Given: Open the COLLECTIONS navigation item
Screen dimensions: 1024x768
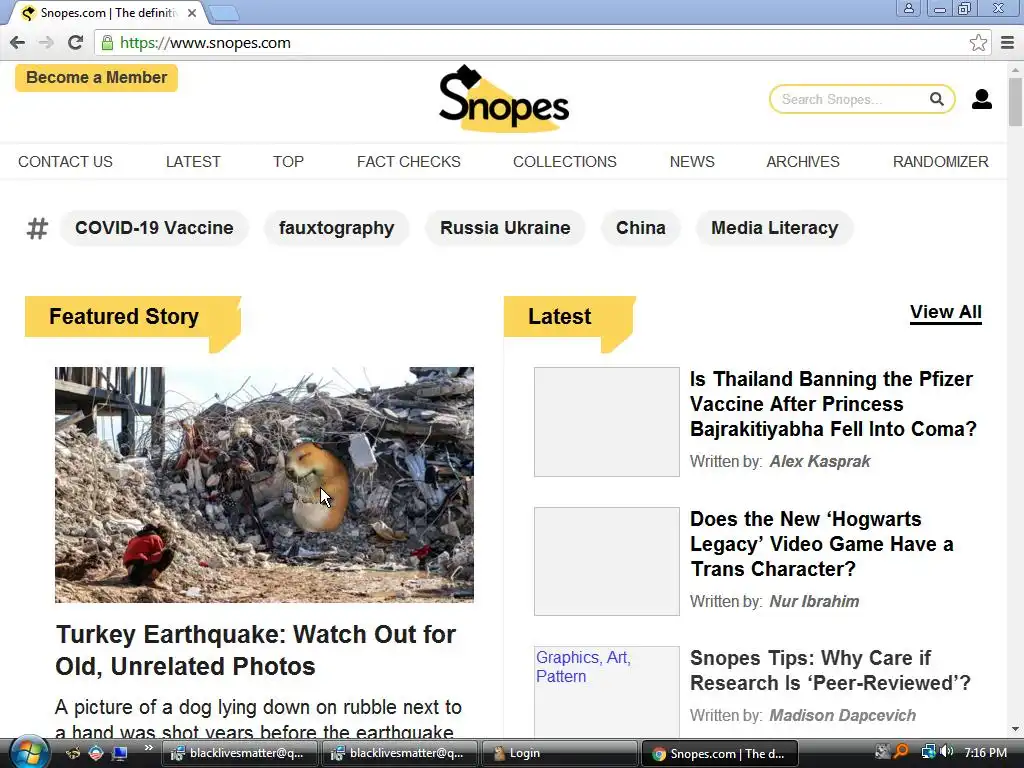Looking at the screenshot, I should 565,162.
